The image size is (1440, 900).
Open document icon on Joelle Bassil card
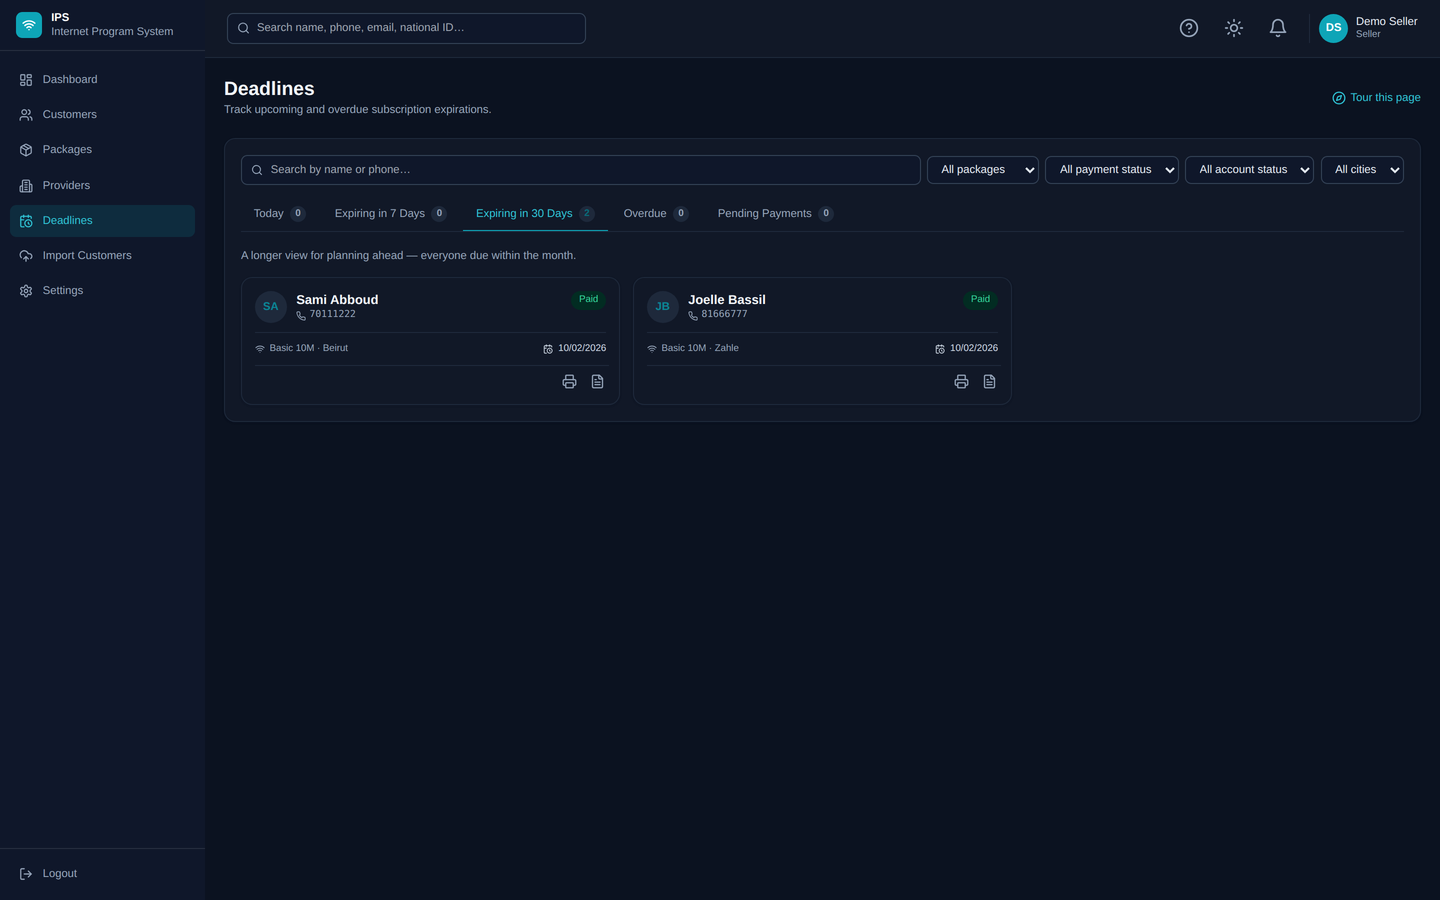[989, 382]
